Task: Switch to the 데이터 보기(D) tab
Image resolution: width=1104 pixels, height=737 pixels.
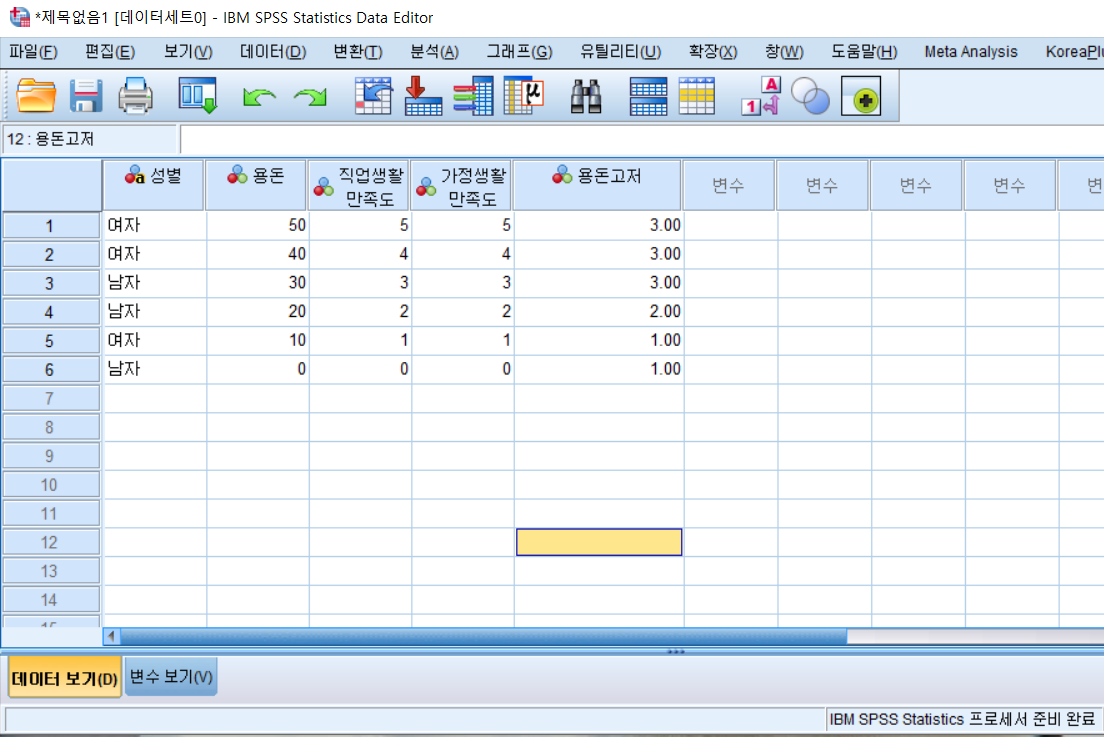Action: click(x=64, y=678)
